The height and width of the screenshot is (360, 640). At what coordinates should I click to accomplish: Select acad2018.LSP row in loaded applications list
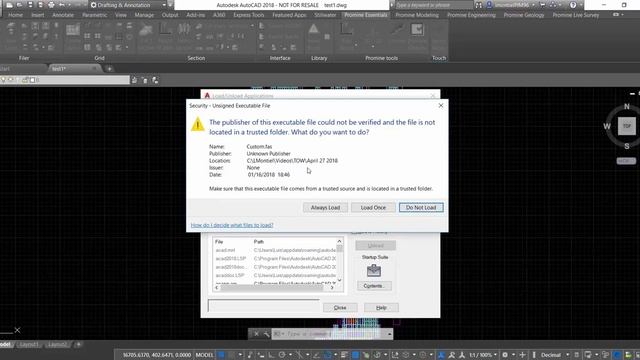[276, 258]
